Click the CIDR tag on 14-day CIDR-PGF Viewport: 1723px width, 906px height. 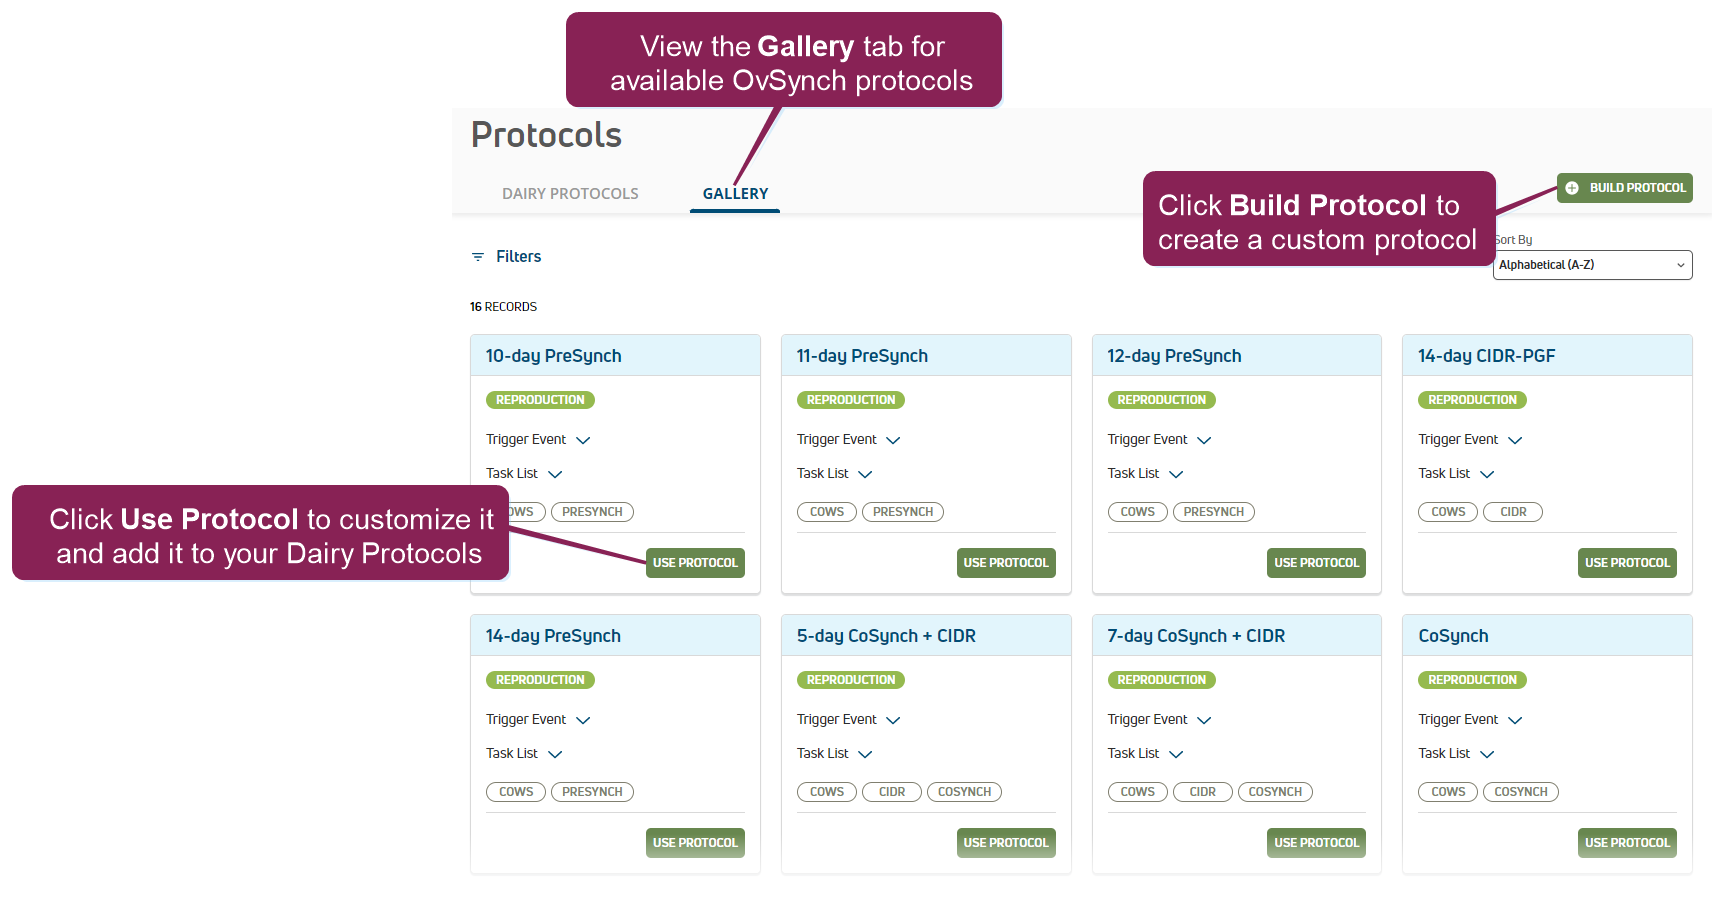click(1513, 512)
